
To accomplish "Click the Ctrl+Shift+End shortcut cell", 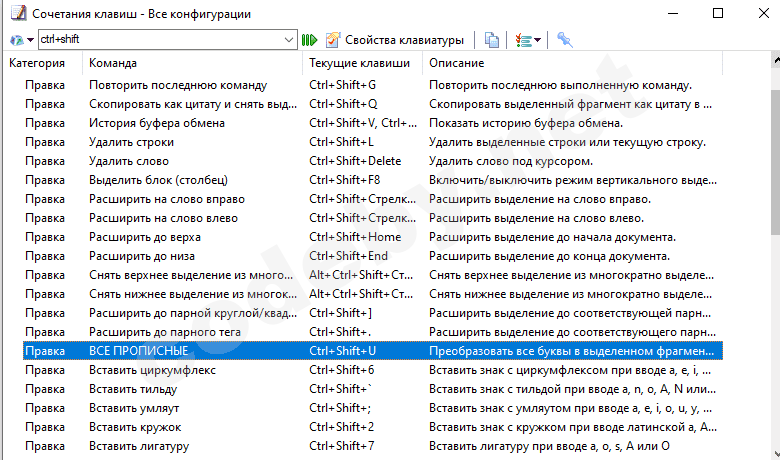I will pos(348,256).
